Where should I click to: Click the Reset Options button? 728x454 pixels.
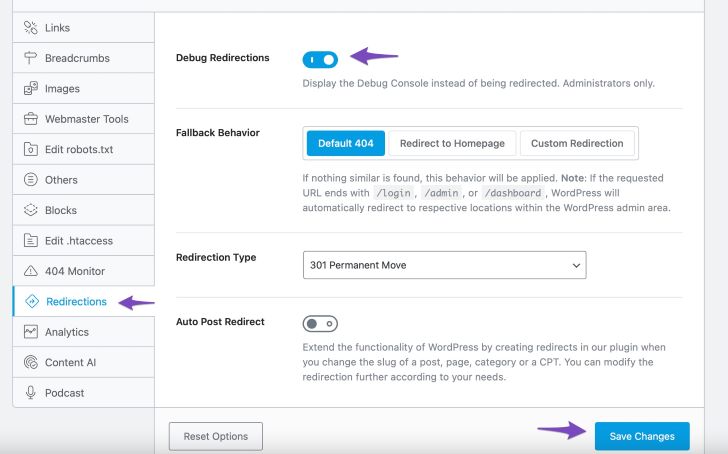click(216, 436)
